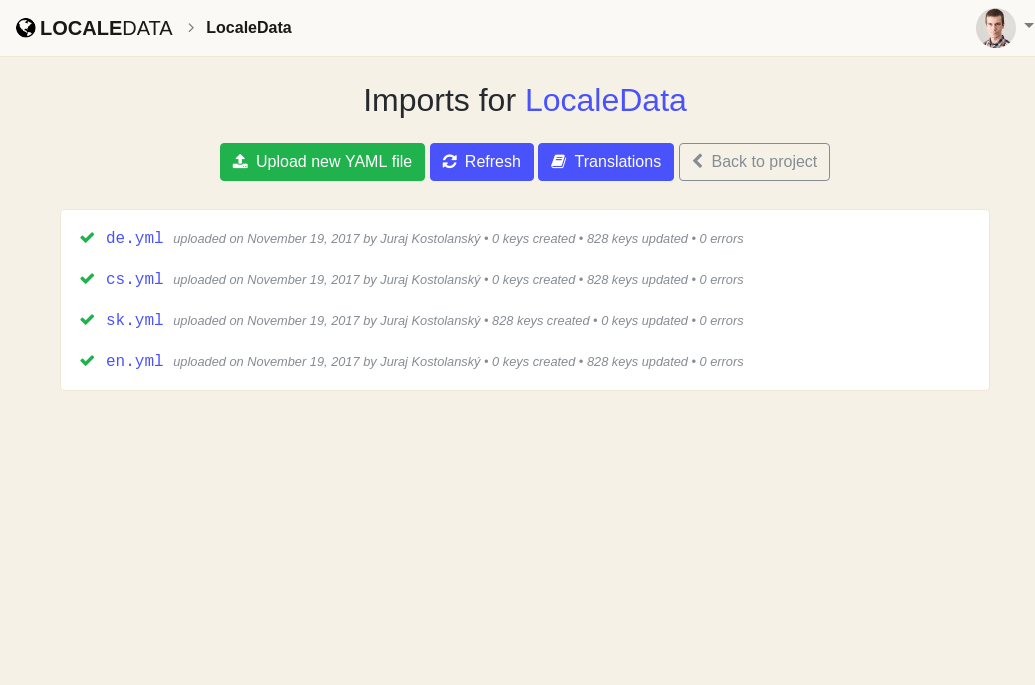Open the LOCALEDATA home logo text
The height and width of the screenshot is (685, 1035).
coord(106,28)
